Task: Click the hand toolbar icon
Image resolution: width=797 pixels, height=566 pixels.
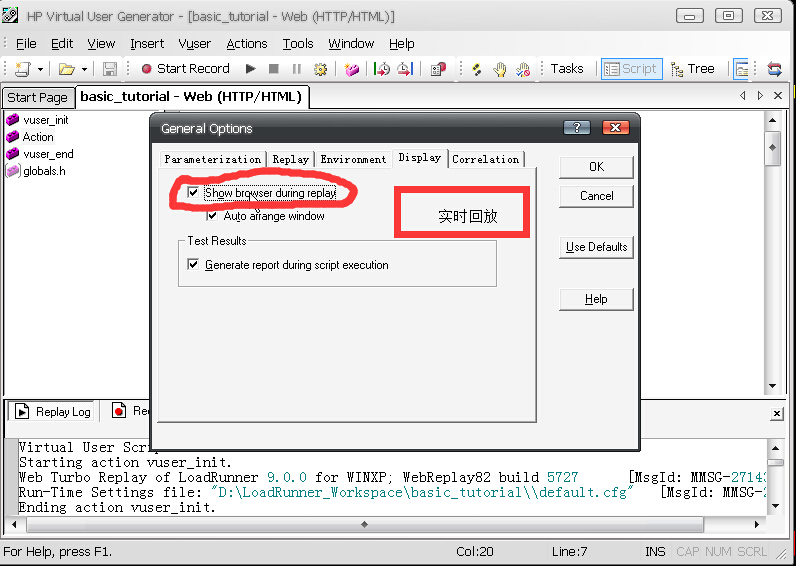Action: point(500,69)
